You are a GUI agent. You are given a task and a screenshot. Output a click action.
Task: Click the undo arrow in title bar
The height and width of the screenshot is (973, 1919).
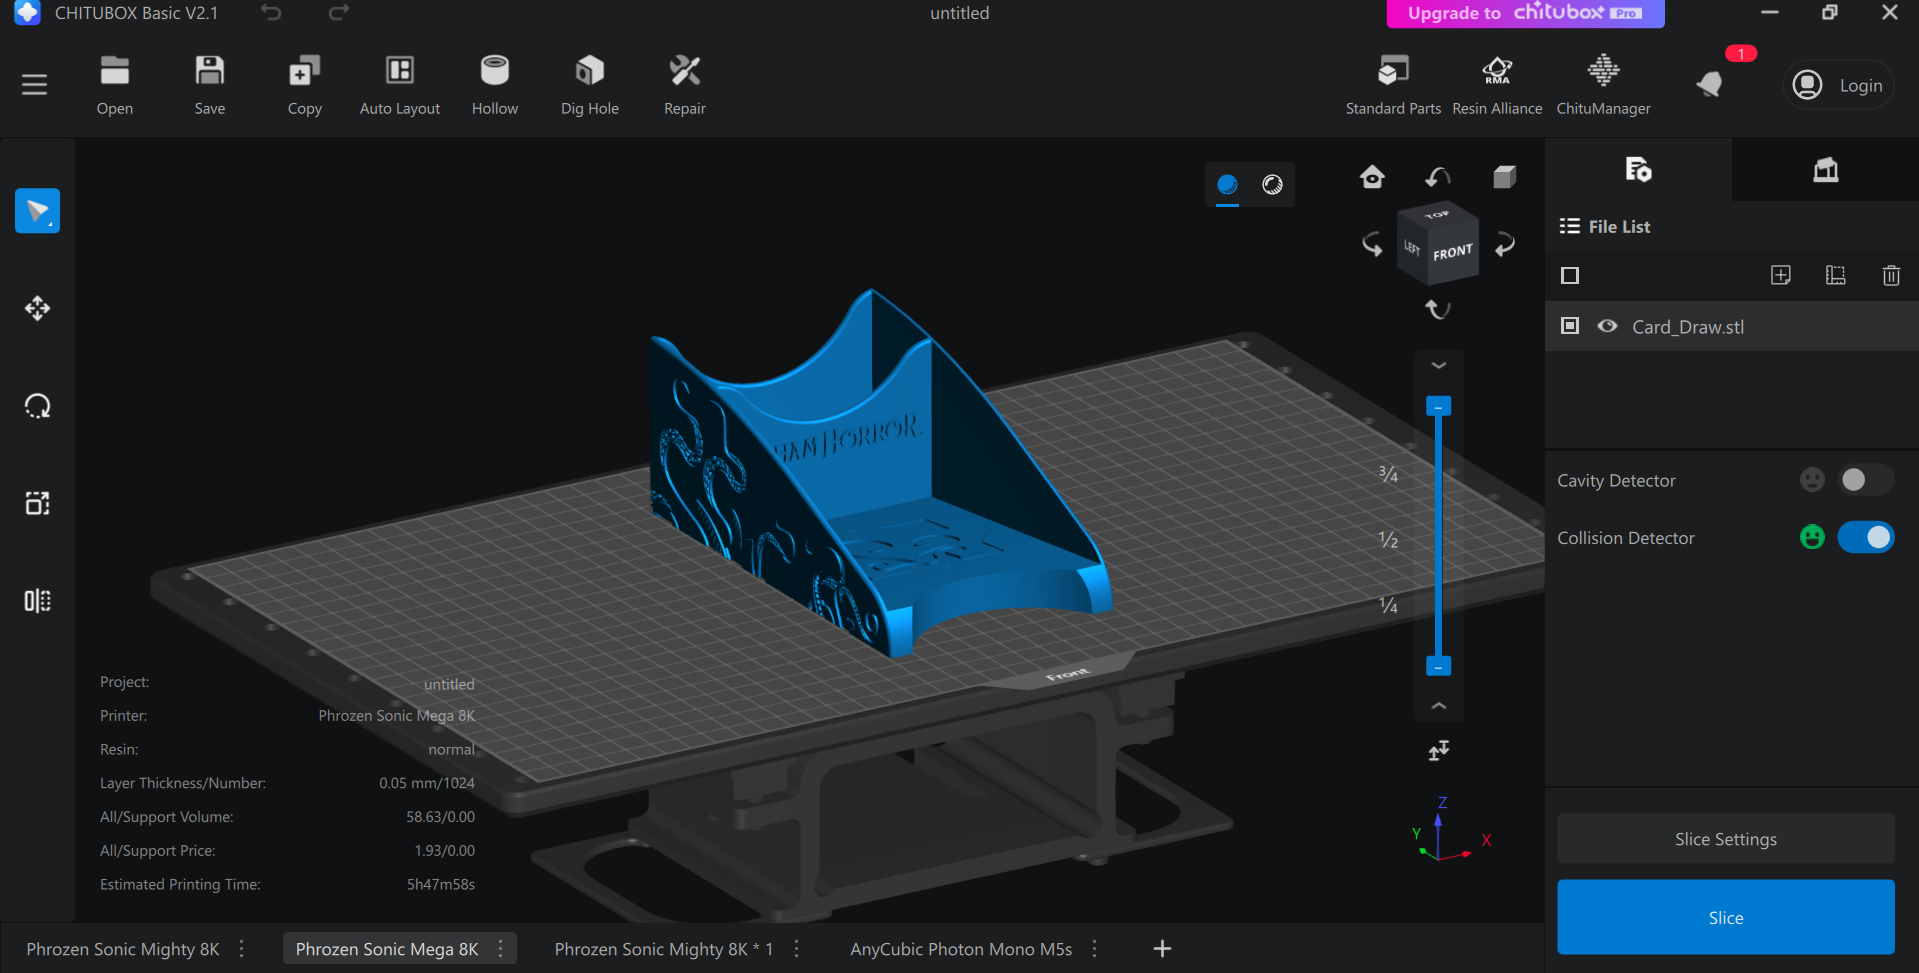[271, 13]
